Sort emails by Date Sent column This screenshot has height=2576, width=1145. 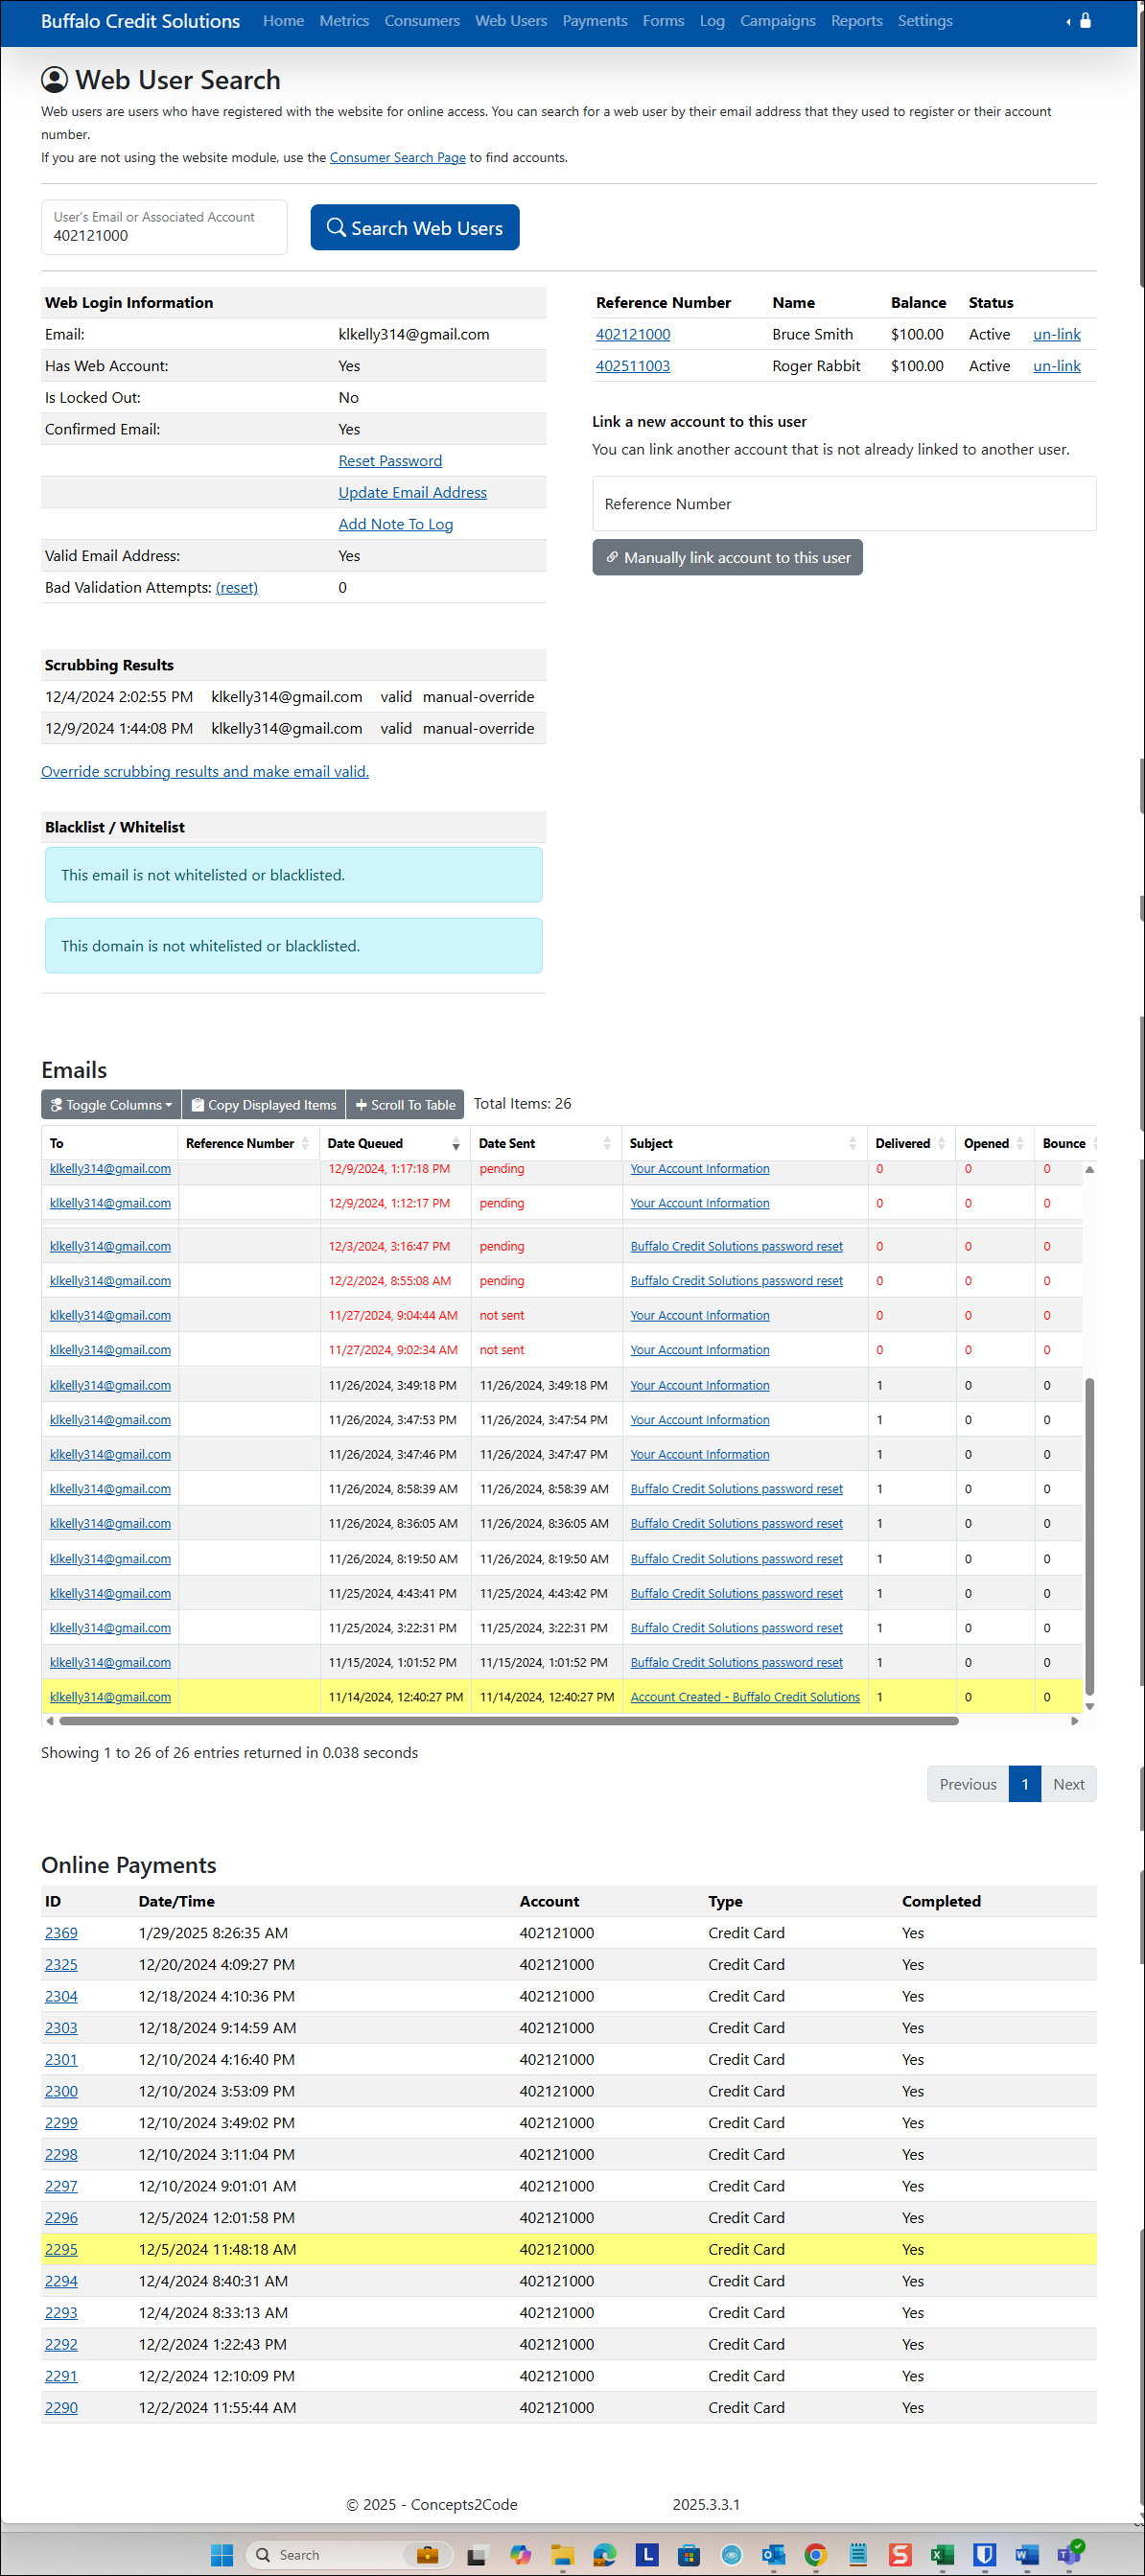pos(545,1143)
